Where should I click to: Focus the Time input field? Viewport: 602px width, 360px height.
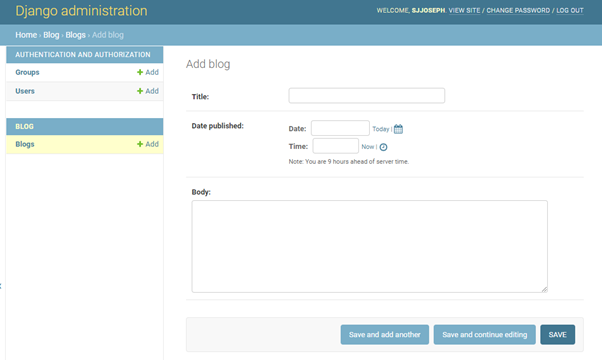[x=336, y=146]
